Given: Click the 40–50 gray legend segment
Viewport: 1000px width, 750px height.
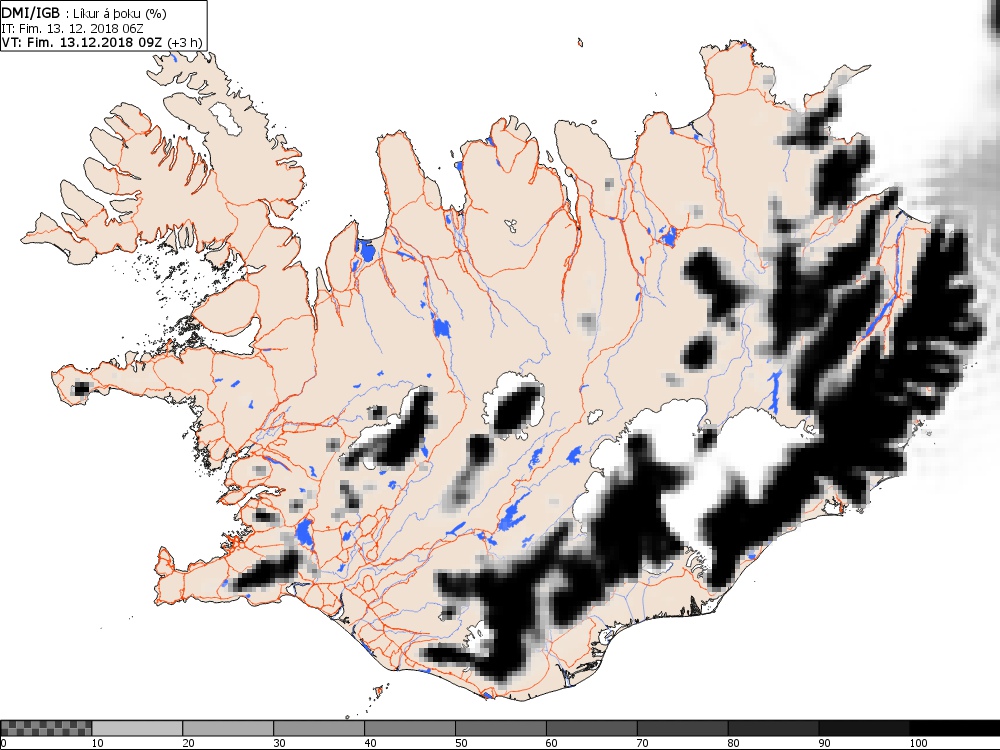Looking at the screenshot, I should tap(410, 728).
